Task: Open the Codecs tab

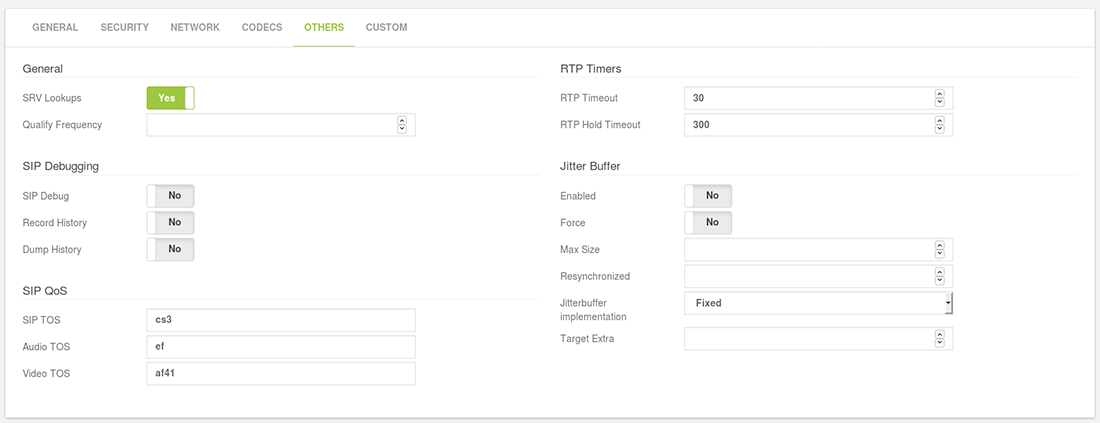Action: tap(262, 27)
